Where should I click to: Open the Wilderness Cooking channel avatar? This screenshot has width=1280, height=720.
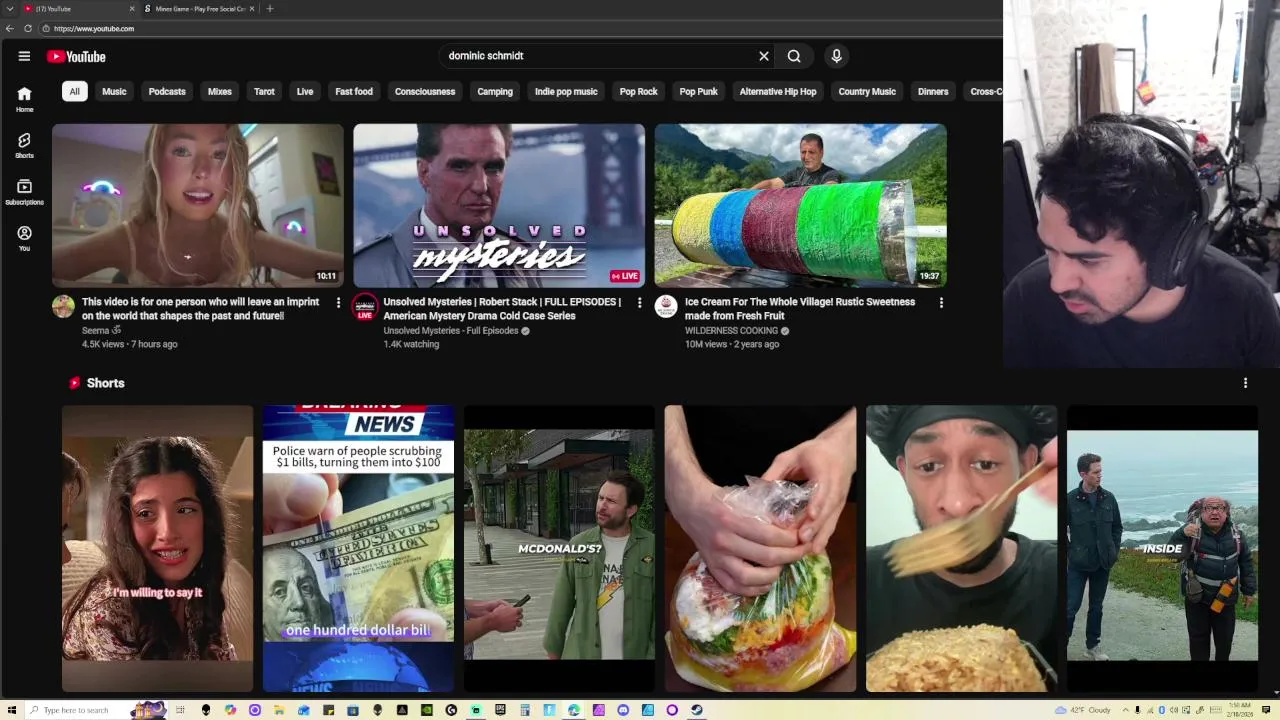point(666,307)
